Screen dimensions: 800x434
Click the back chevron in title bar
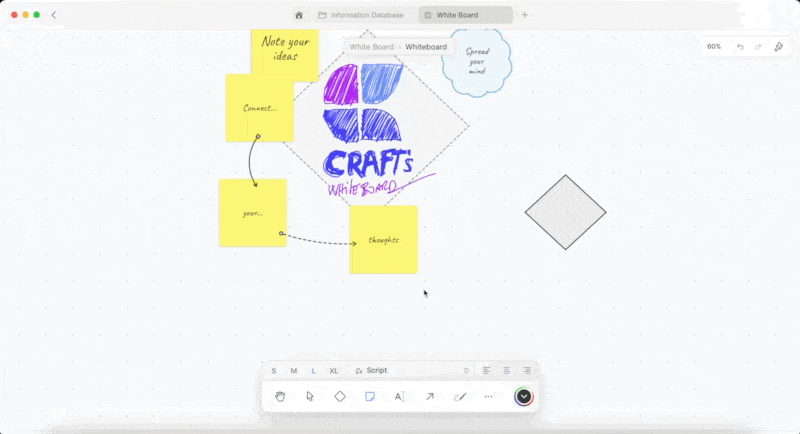tap(54, 15)
